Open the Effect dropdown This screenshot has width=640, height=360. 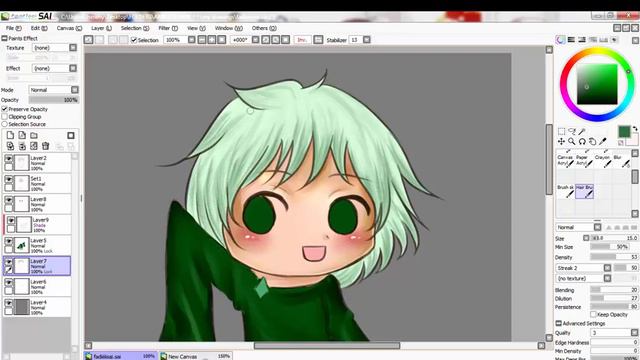pos(73,68)
